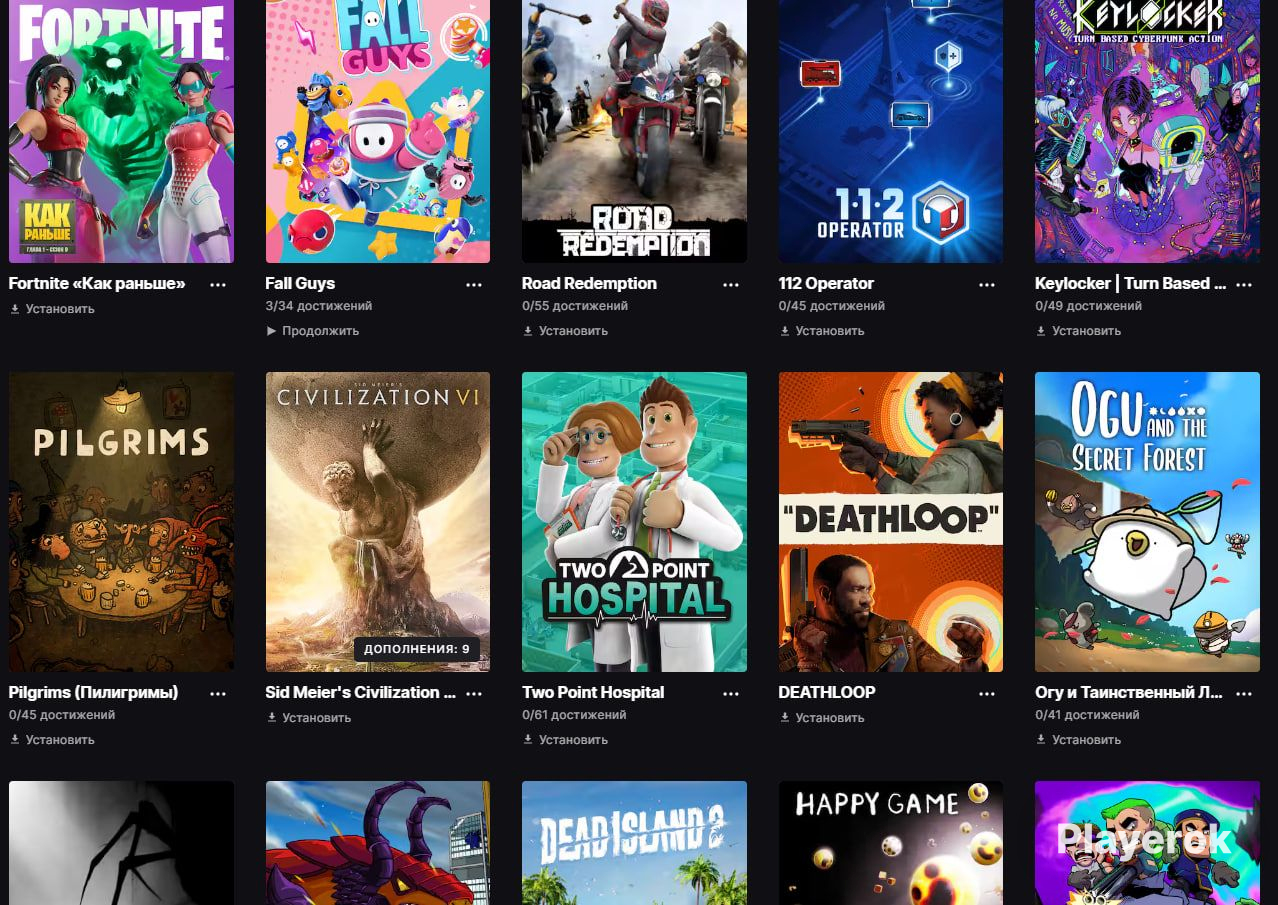1278x905 pixels.
Task: Click Установить under Fortnite «Как раньше»
Action: 52,309
